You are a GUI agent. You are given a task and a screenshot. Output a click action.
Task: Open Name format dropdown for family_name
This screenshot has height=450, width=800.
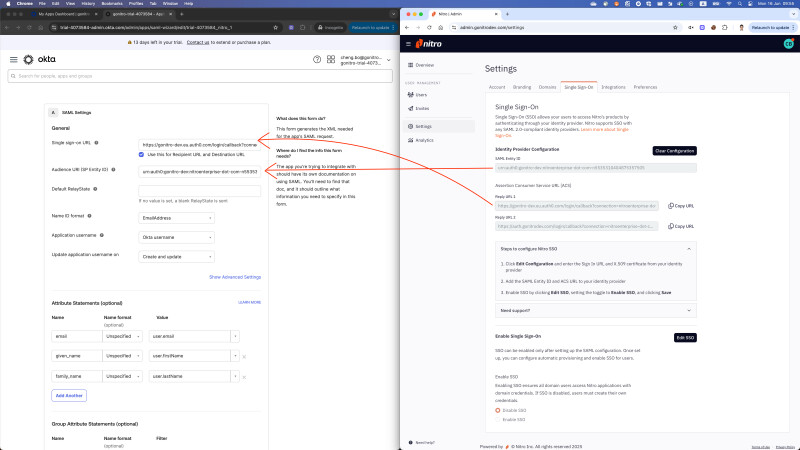point(122,377)
